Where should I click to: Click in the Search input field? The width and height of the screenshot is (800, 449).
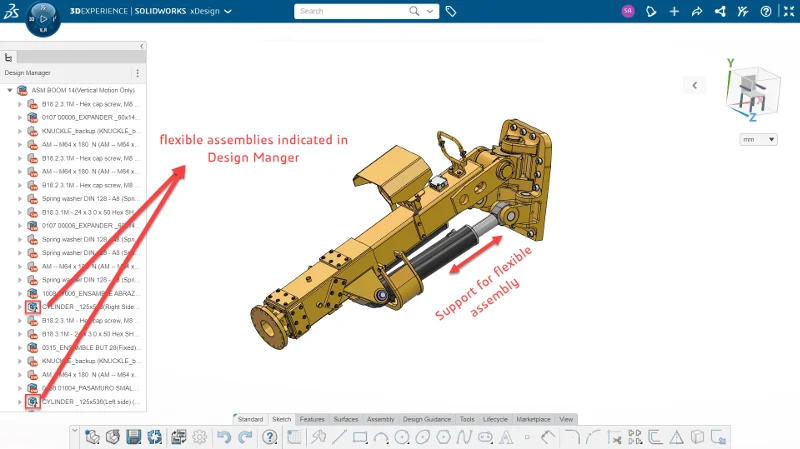pyautogui.click(x=350, y=12)
